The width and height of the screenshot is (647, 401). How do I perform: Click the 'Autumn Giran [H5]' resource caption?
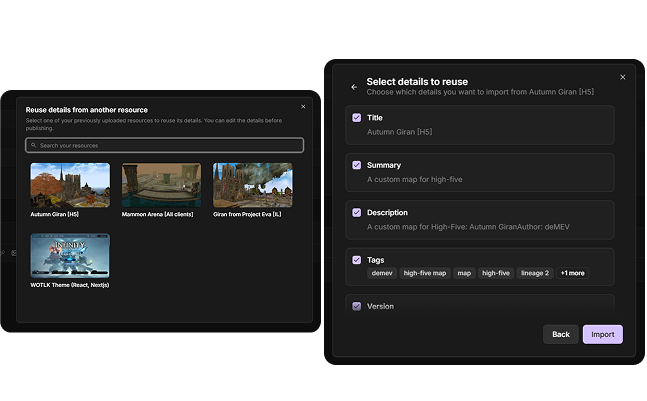tap(54, 215)
